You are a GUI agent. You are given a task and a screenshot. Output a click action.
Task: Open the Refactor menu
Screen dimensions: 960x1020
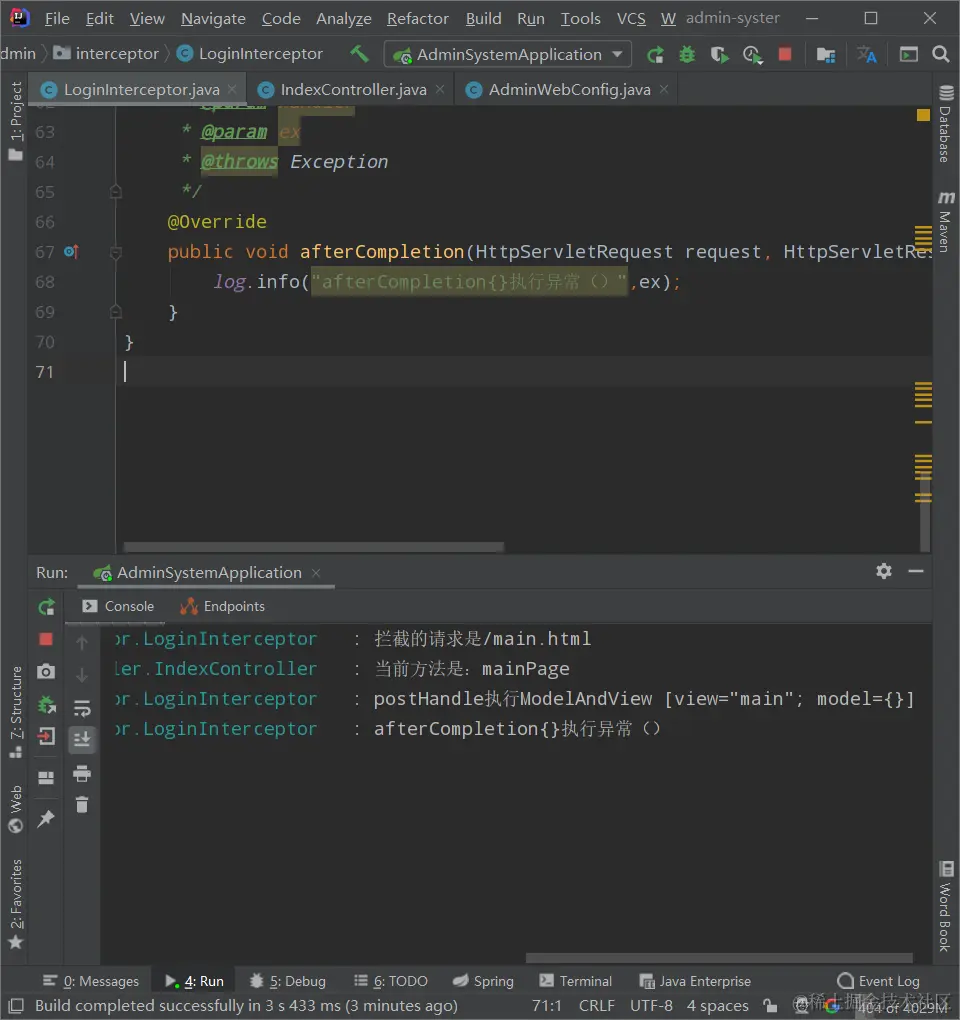pos(418,19)
